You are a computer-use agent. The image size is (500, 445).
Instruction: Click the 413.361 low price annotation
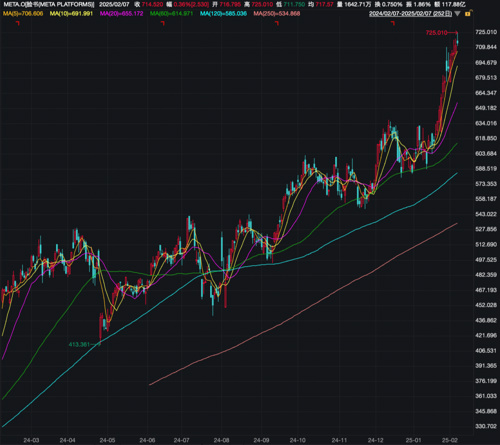79,344
